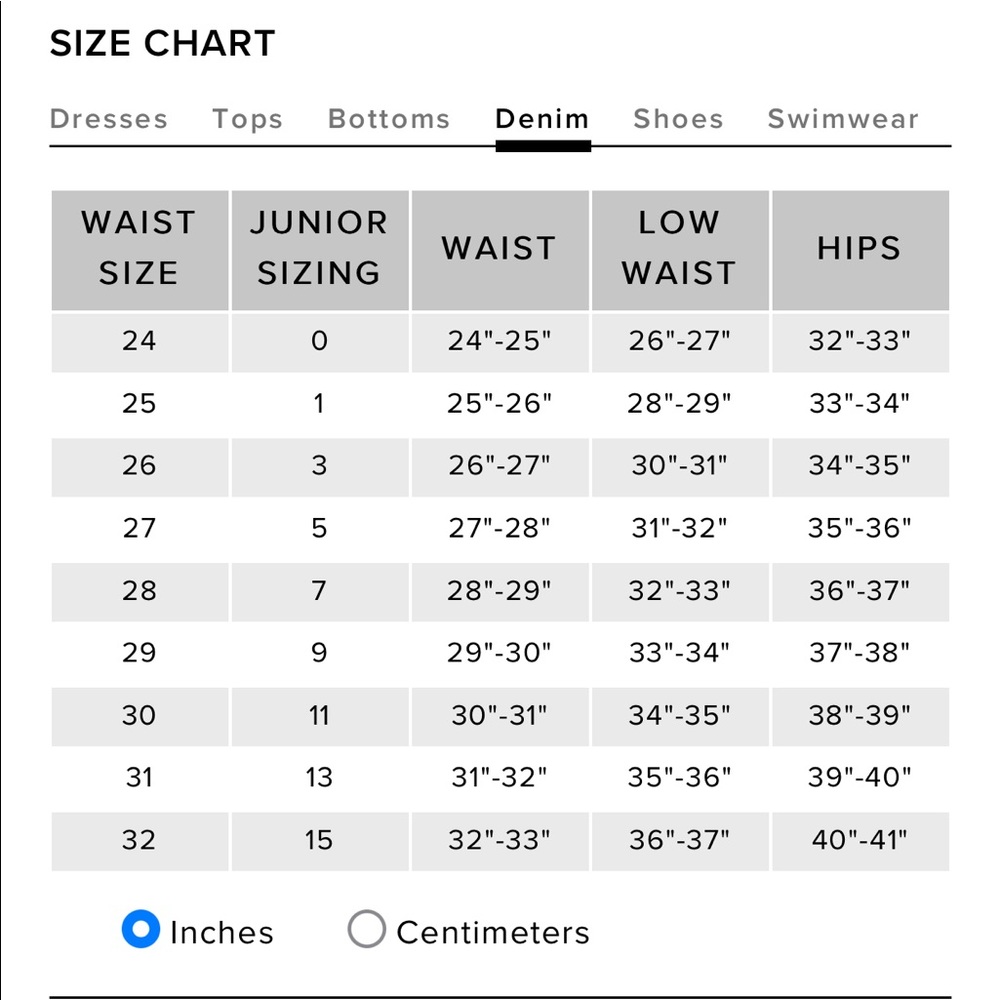Go to the Shoes tab
1000x1000 pixels.
pyautogui.click(x=678, y=119)
